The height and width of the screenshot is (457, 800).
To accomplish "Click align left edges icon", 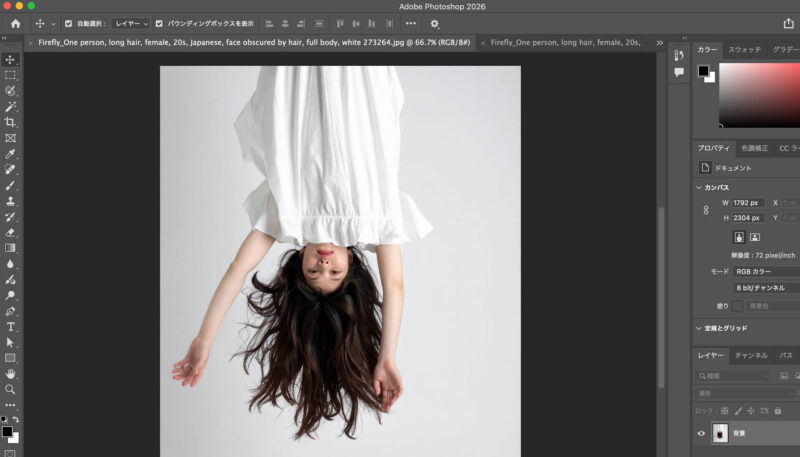I will pyautogui.click(x=269, y=23).
